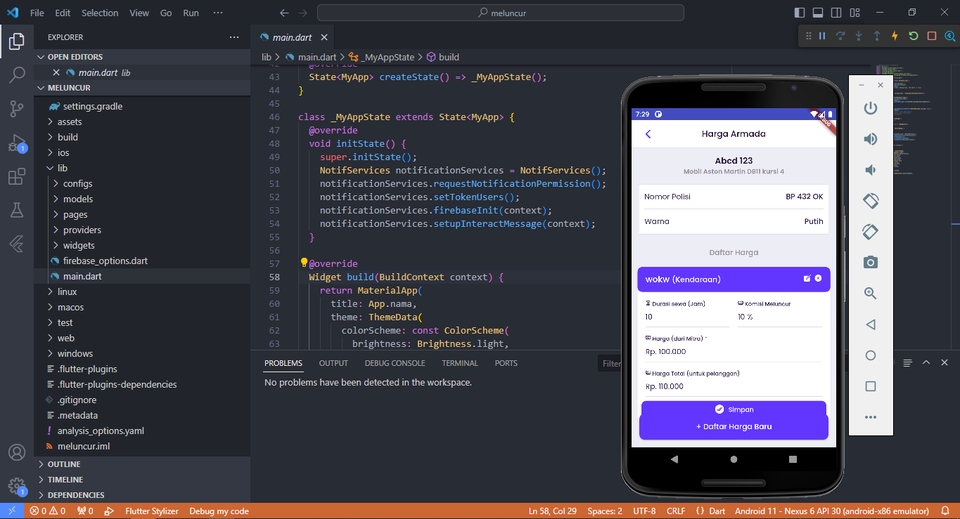Tap remove icon on wokw card
960x519 pixels.
point(819,278)
